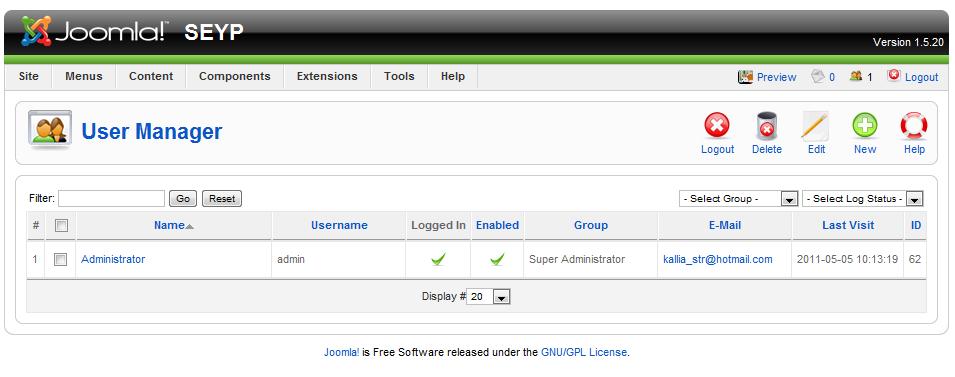The width and height of the screenshot is (955, 377).
Task: Click the Preview link text
Action: click(777, 77)
